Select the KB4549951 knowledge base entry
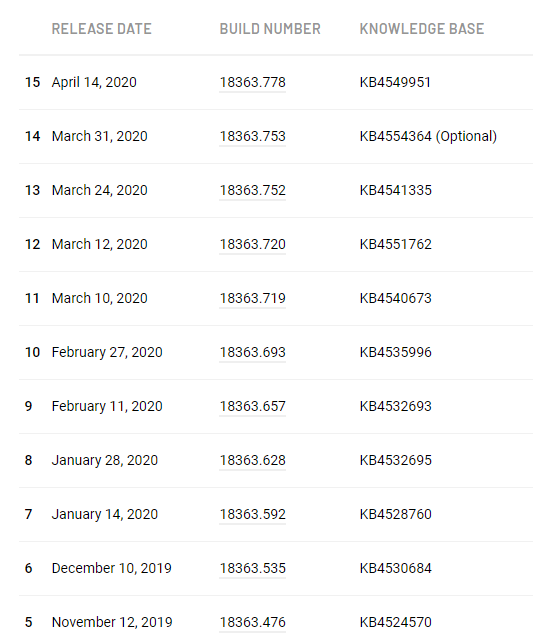The width and height of the screenshot is (533, 644). (x=395, y=82)
